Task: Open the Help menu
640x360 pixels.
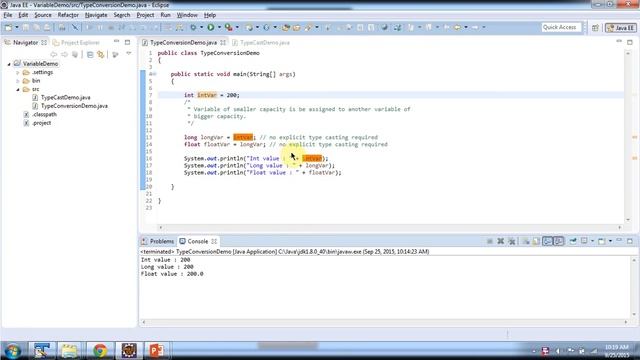Action: 210,15
